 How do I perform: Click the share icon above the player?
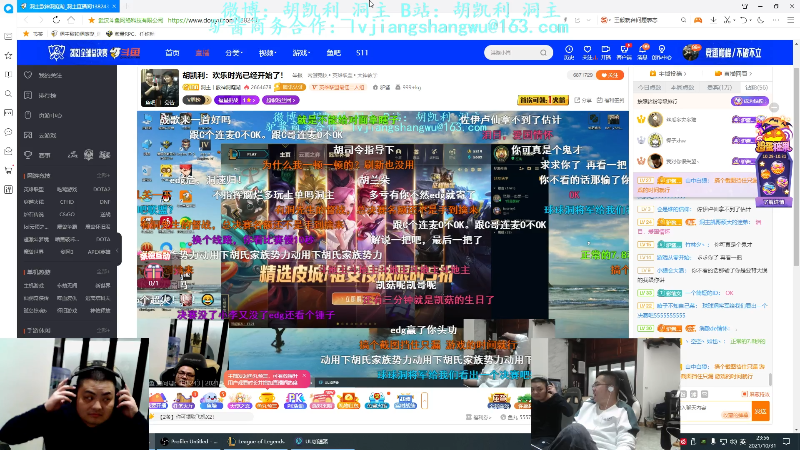pos(583,101)
